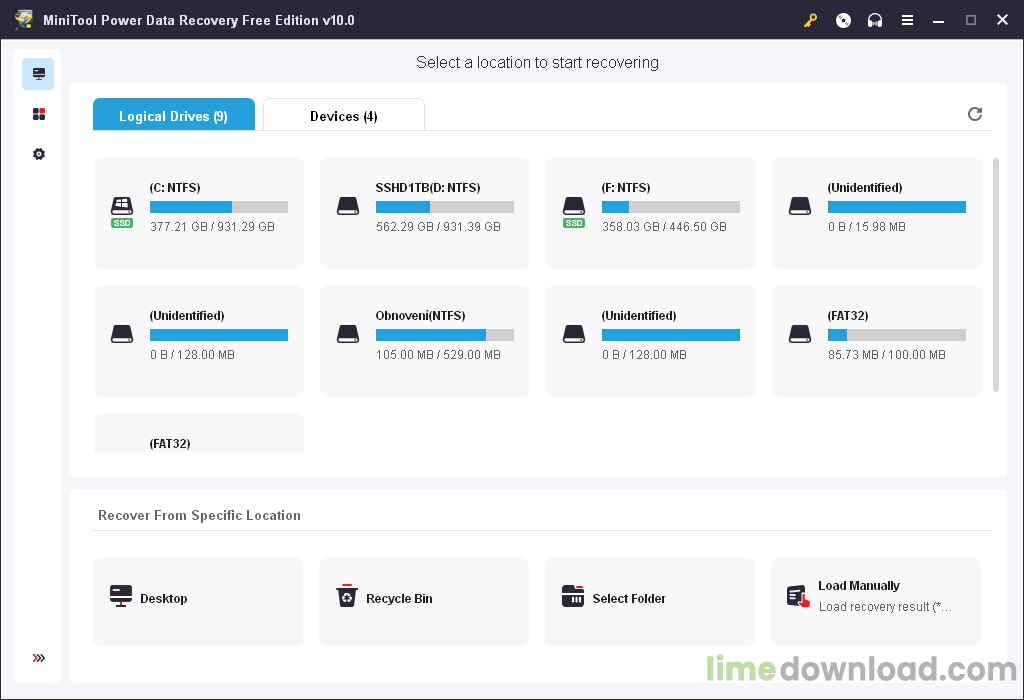Switch to the Logical Drives tab
The image size is (1024, 700).
click(173, 116)
